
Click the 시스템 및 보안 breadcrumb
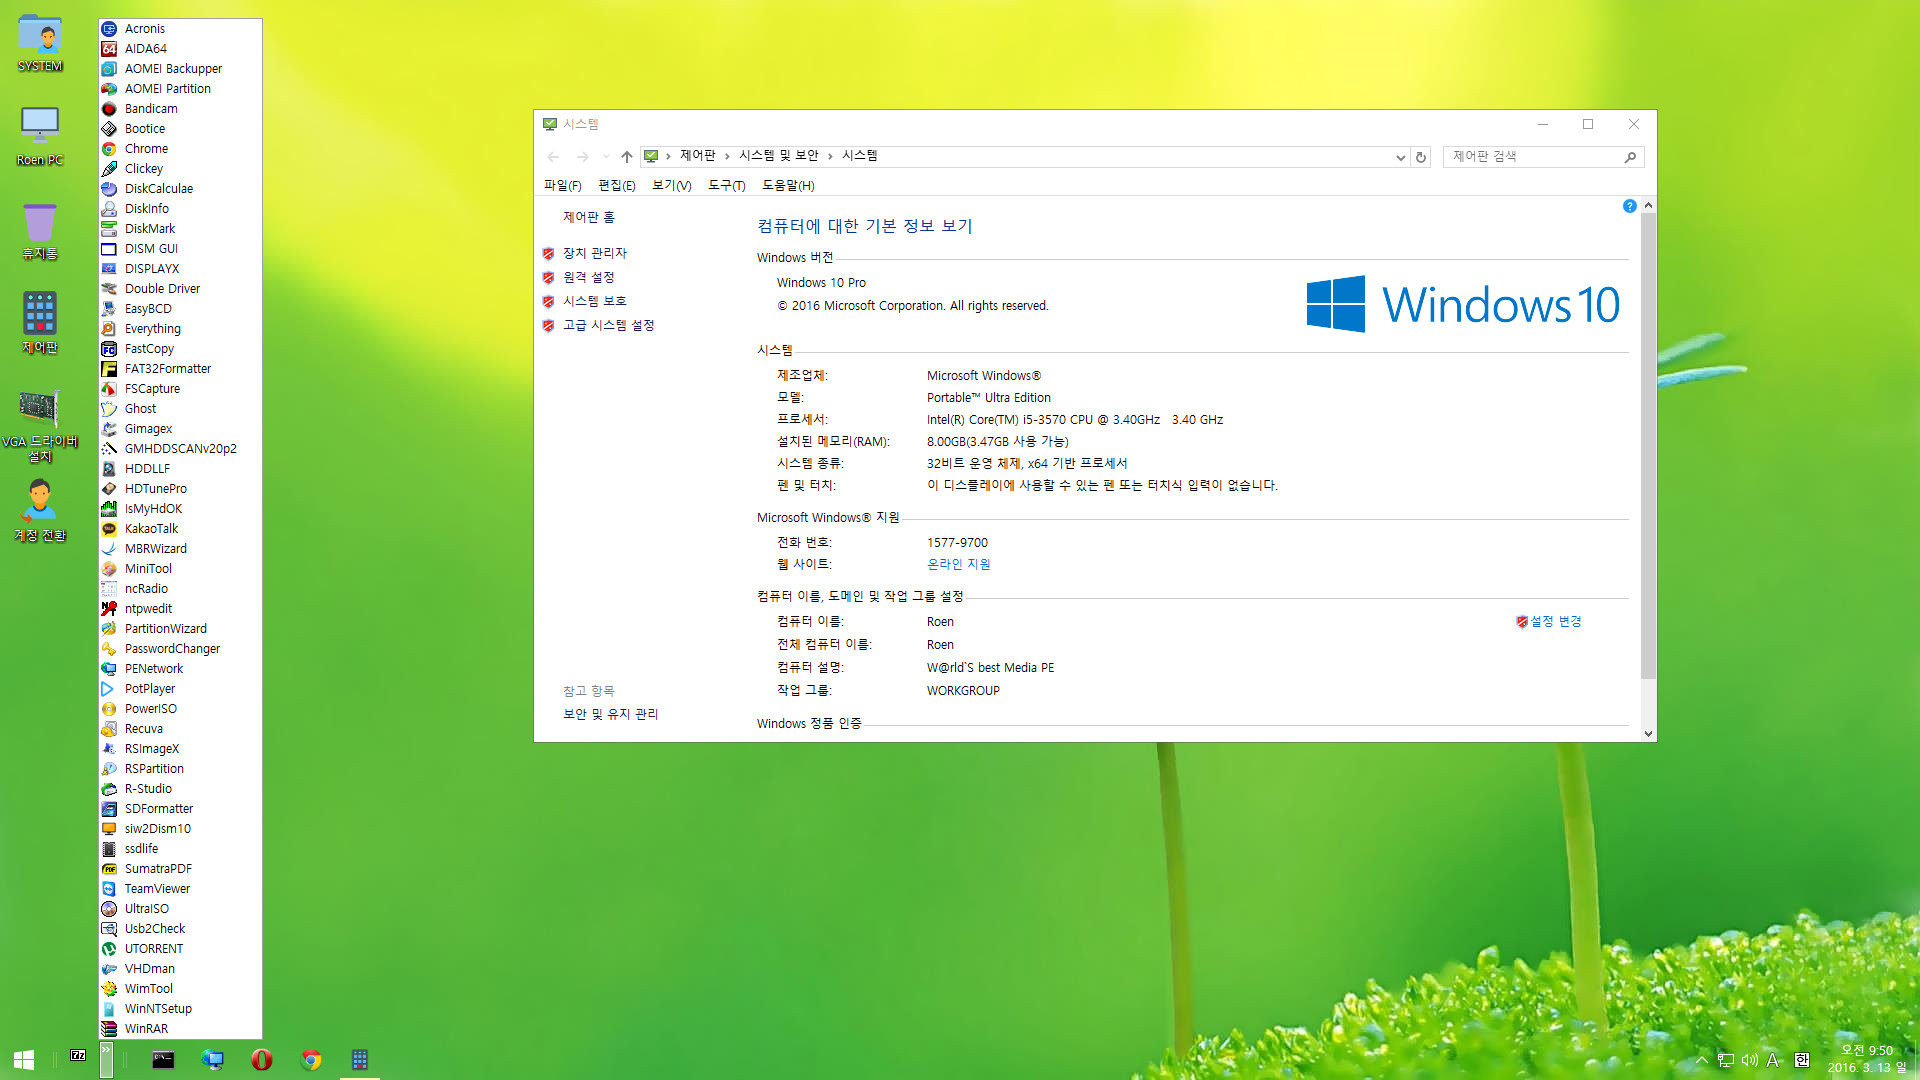tap(778, 156)
